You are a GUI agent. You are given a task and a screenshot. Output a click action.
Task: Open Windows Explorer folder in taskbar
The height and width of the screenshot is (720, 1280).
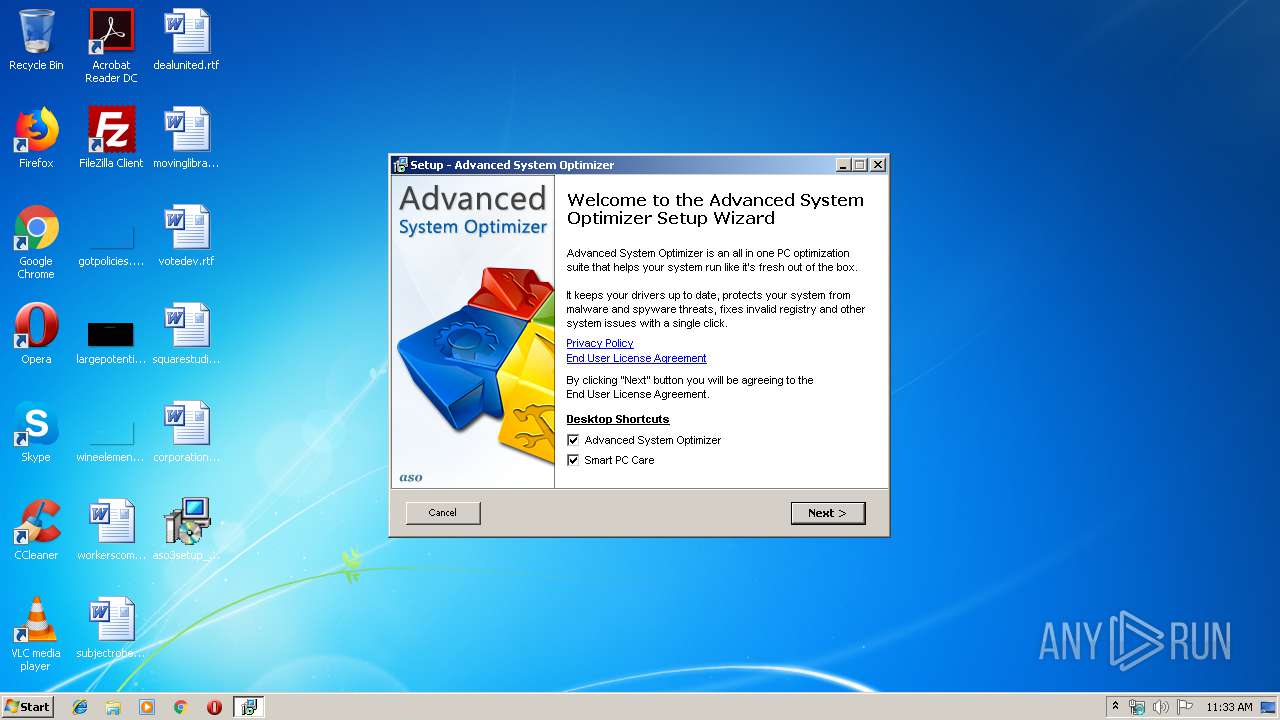(x=113, y=707)
